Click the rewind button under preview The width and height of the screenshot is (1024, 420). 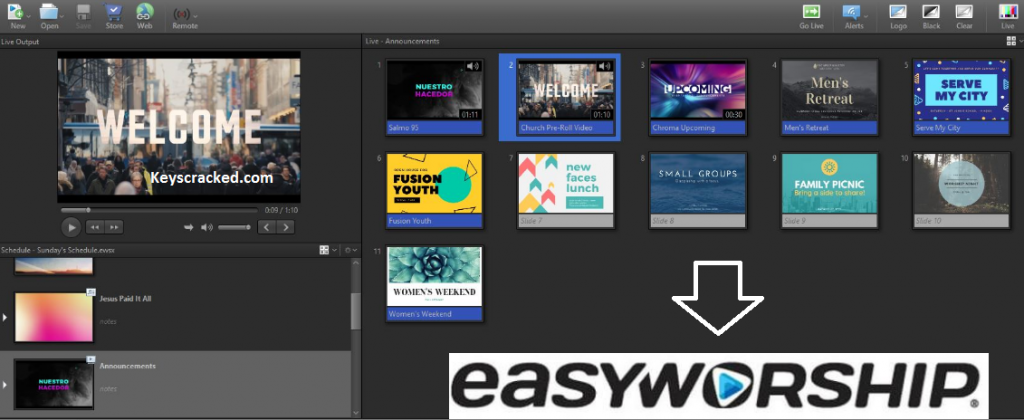tap(95, 227)
